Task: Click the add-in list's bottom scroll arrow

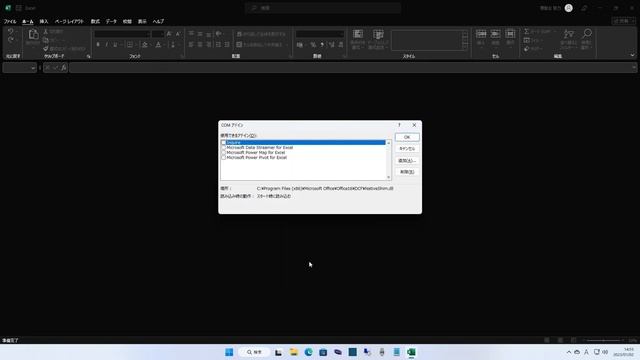Action: [389, 177]
